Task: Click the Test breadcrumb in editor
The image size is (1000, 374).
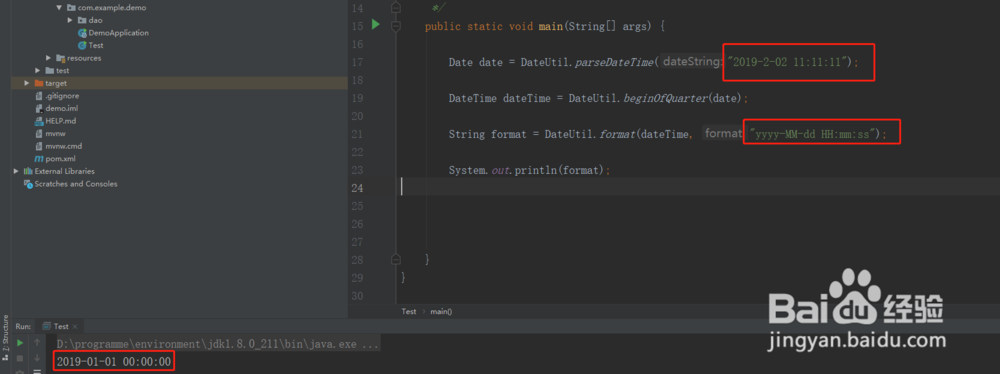Action: point(409,311)
